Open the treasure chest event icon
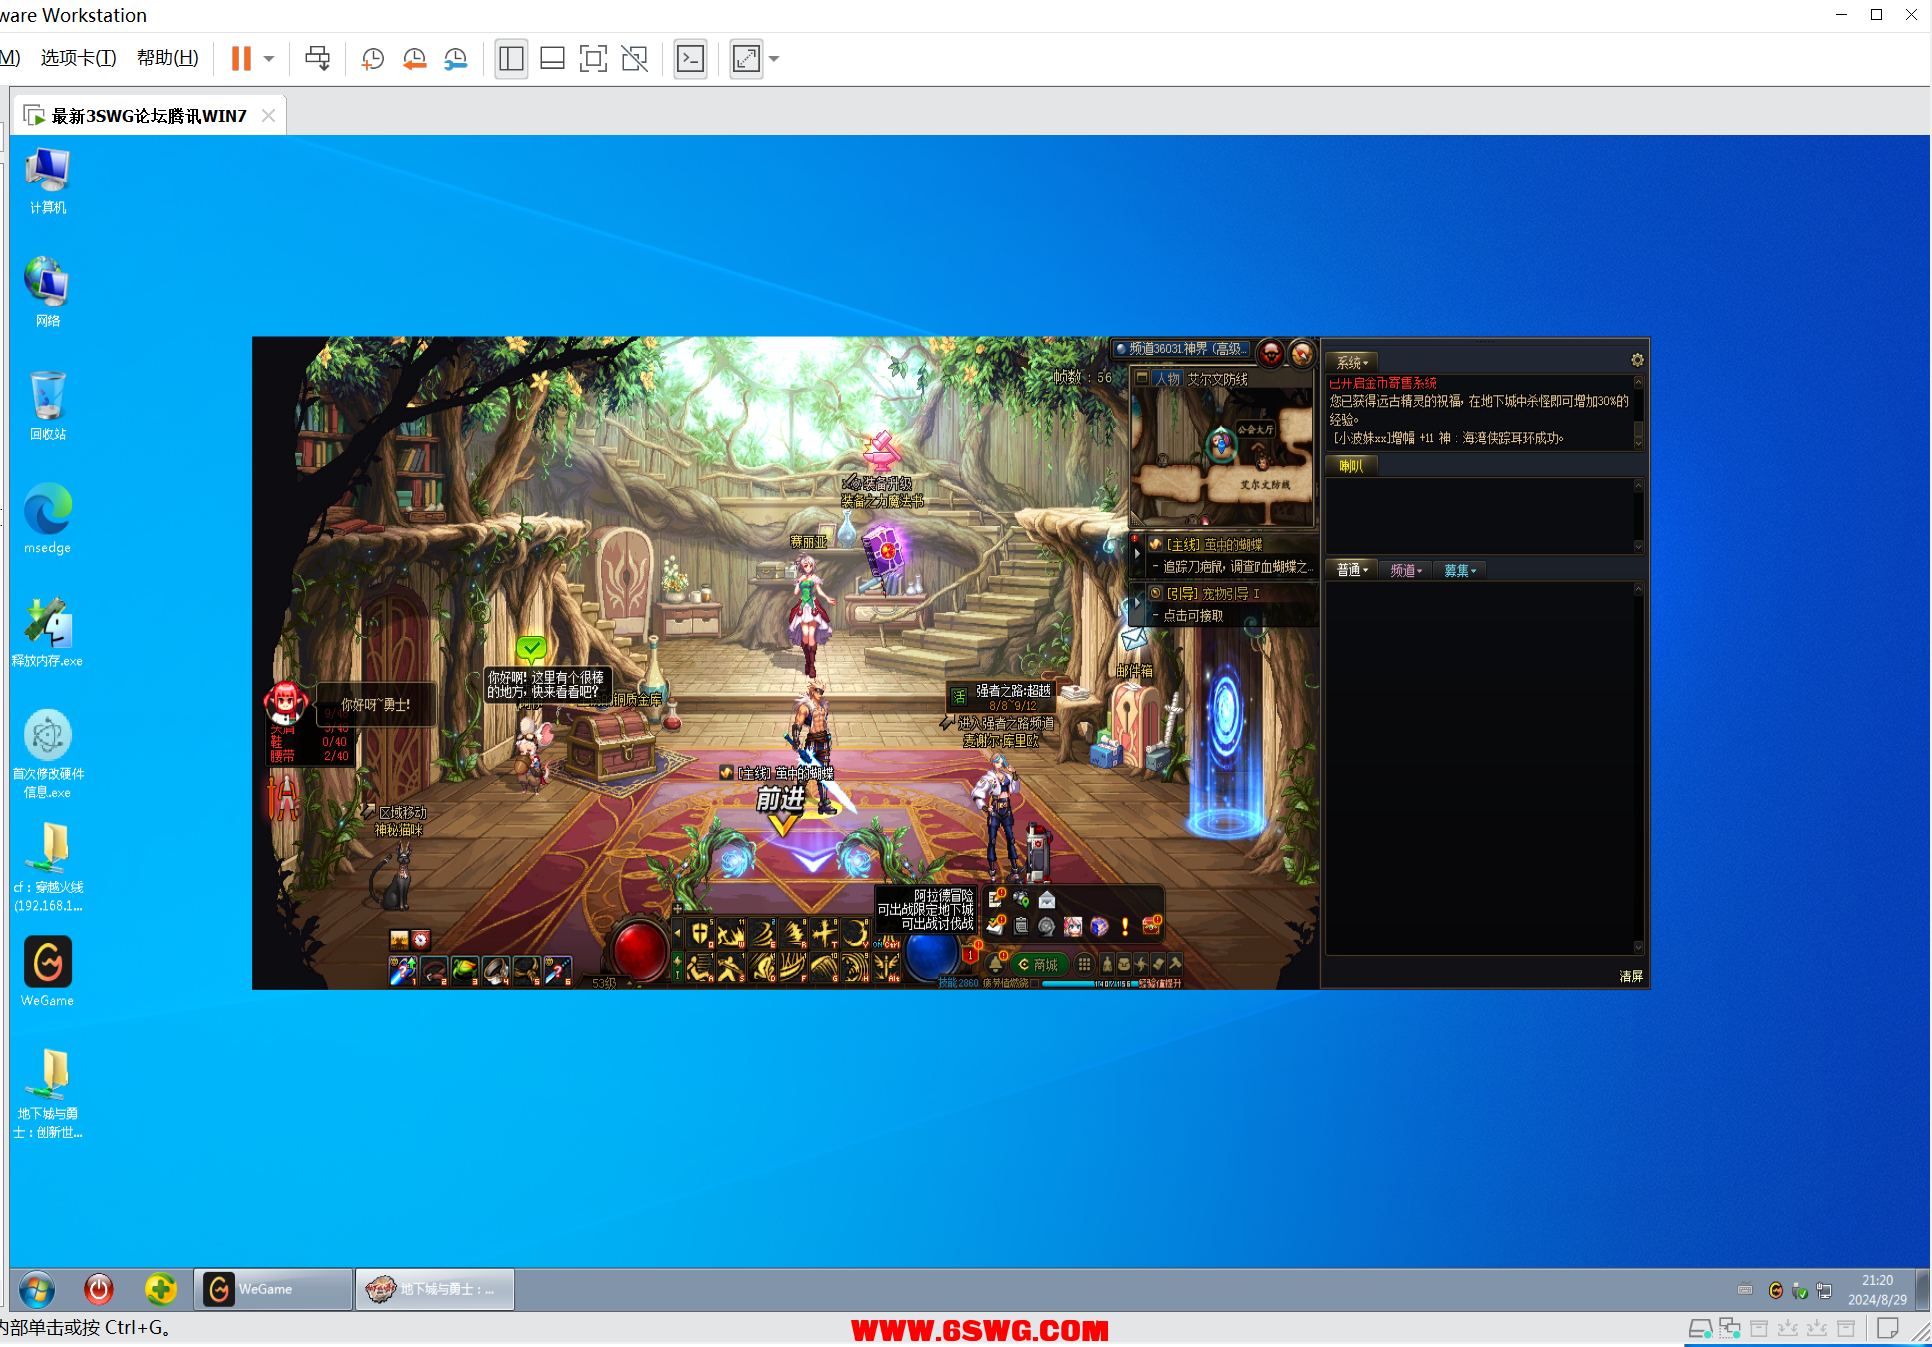1932x1347 pixels. tap(1151, 927)
